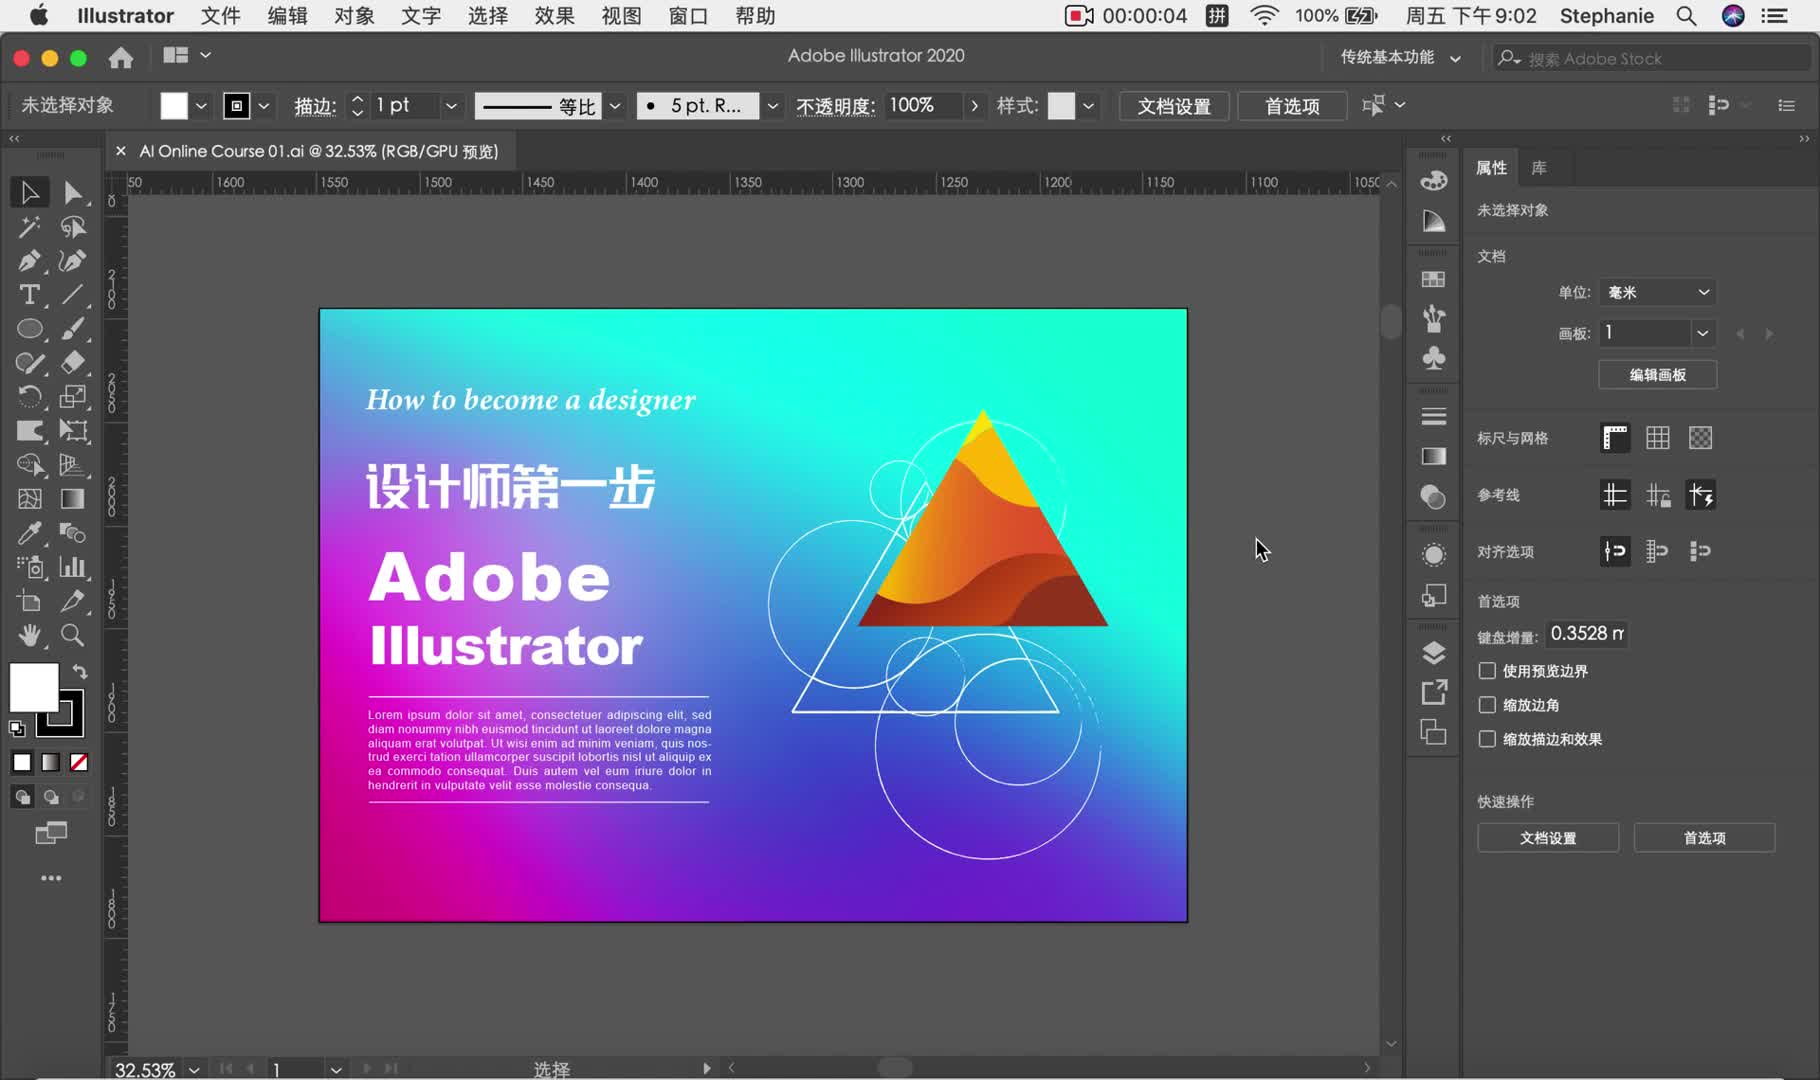This screenshot has width=1820, height=1080.
Task: Open the Layers panel in the right sidebar
Action: pos(1433,651)
